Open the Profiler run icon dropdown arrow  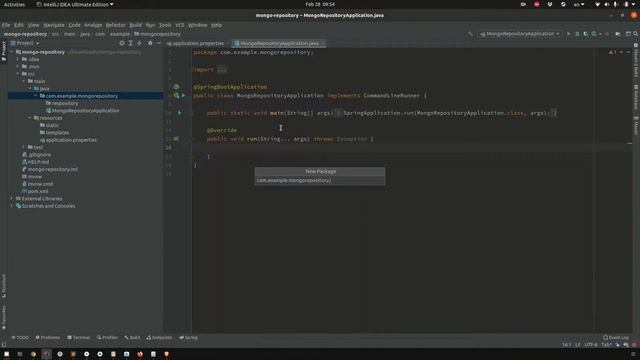(600, 34)
